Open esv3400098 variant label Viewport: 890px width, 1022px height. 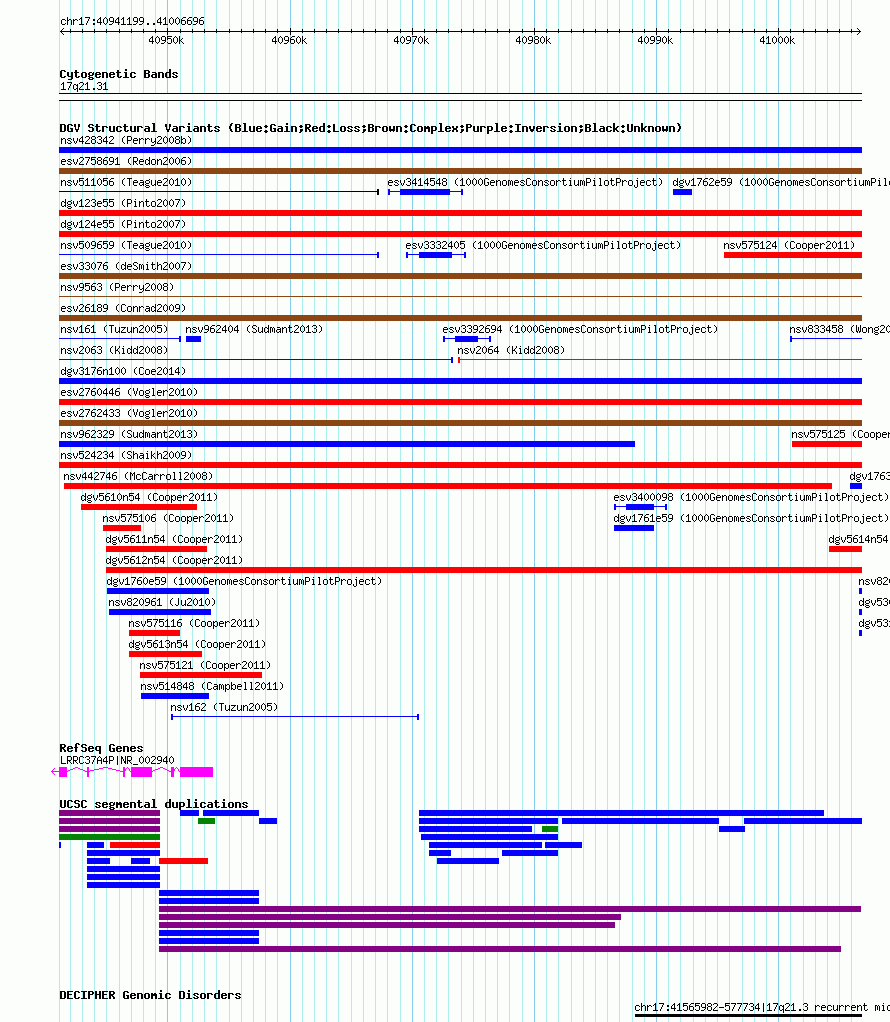(x=751, y=497)
